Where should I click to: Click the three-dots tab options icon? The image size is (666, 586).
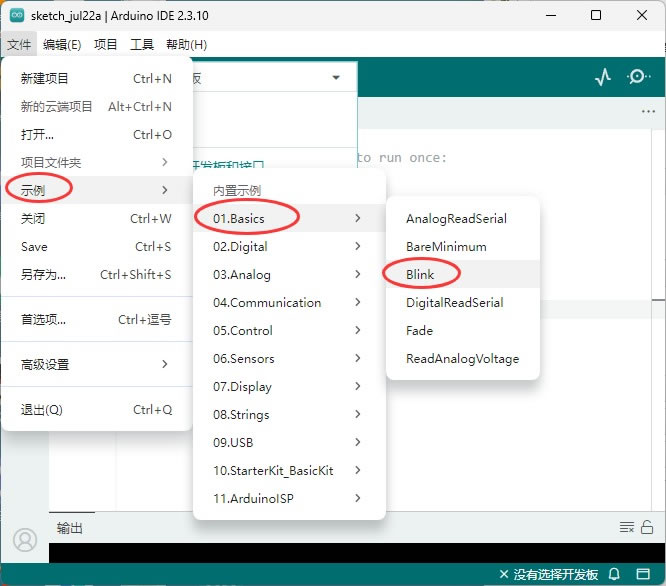tap(648, 111)
